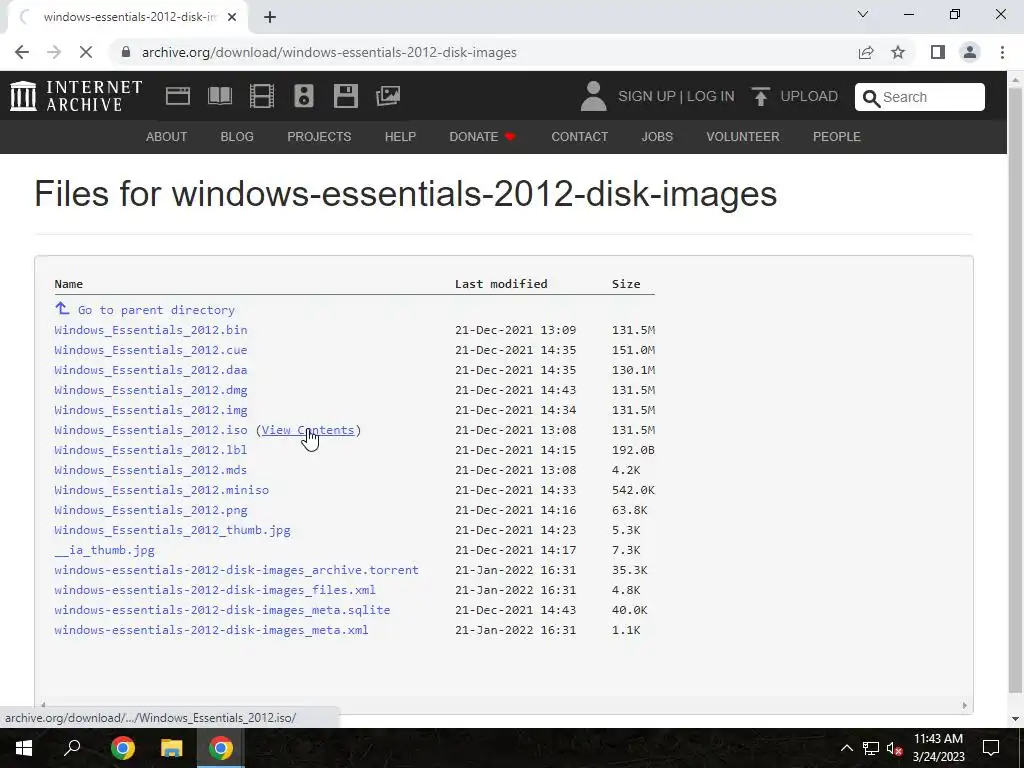This screenshot has width=1024, height=768.
Task: Download Windows_Essentials_2012.cue
Action: click(151, 350)
